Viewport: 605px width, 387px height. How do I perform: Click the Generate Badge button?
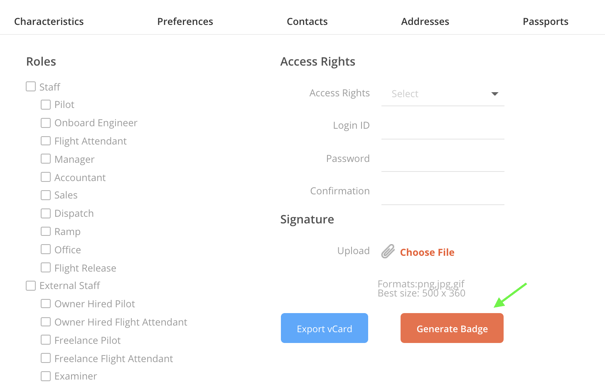tap(452, 328)
